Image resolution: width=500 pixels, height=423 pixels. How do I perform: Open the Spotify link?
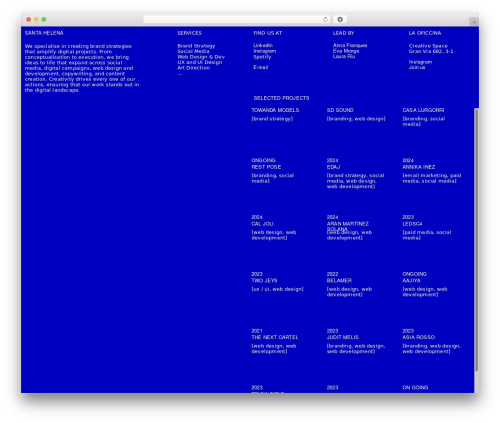pyautogui.click(x=262, y=57)
